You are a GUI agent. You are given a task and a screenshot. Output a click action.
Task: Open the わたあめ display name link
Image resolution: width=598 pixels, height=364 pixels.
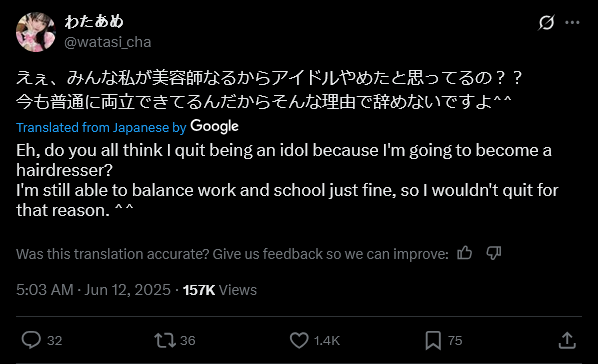(94, 21)
